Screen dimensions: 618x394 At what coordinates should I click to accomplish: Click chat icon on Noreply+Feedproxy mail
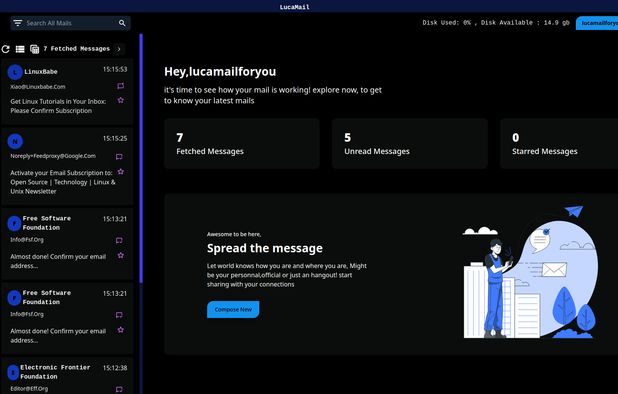coord(119,157)
